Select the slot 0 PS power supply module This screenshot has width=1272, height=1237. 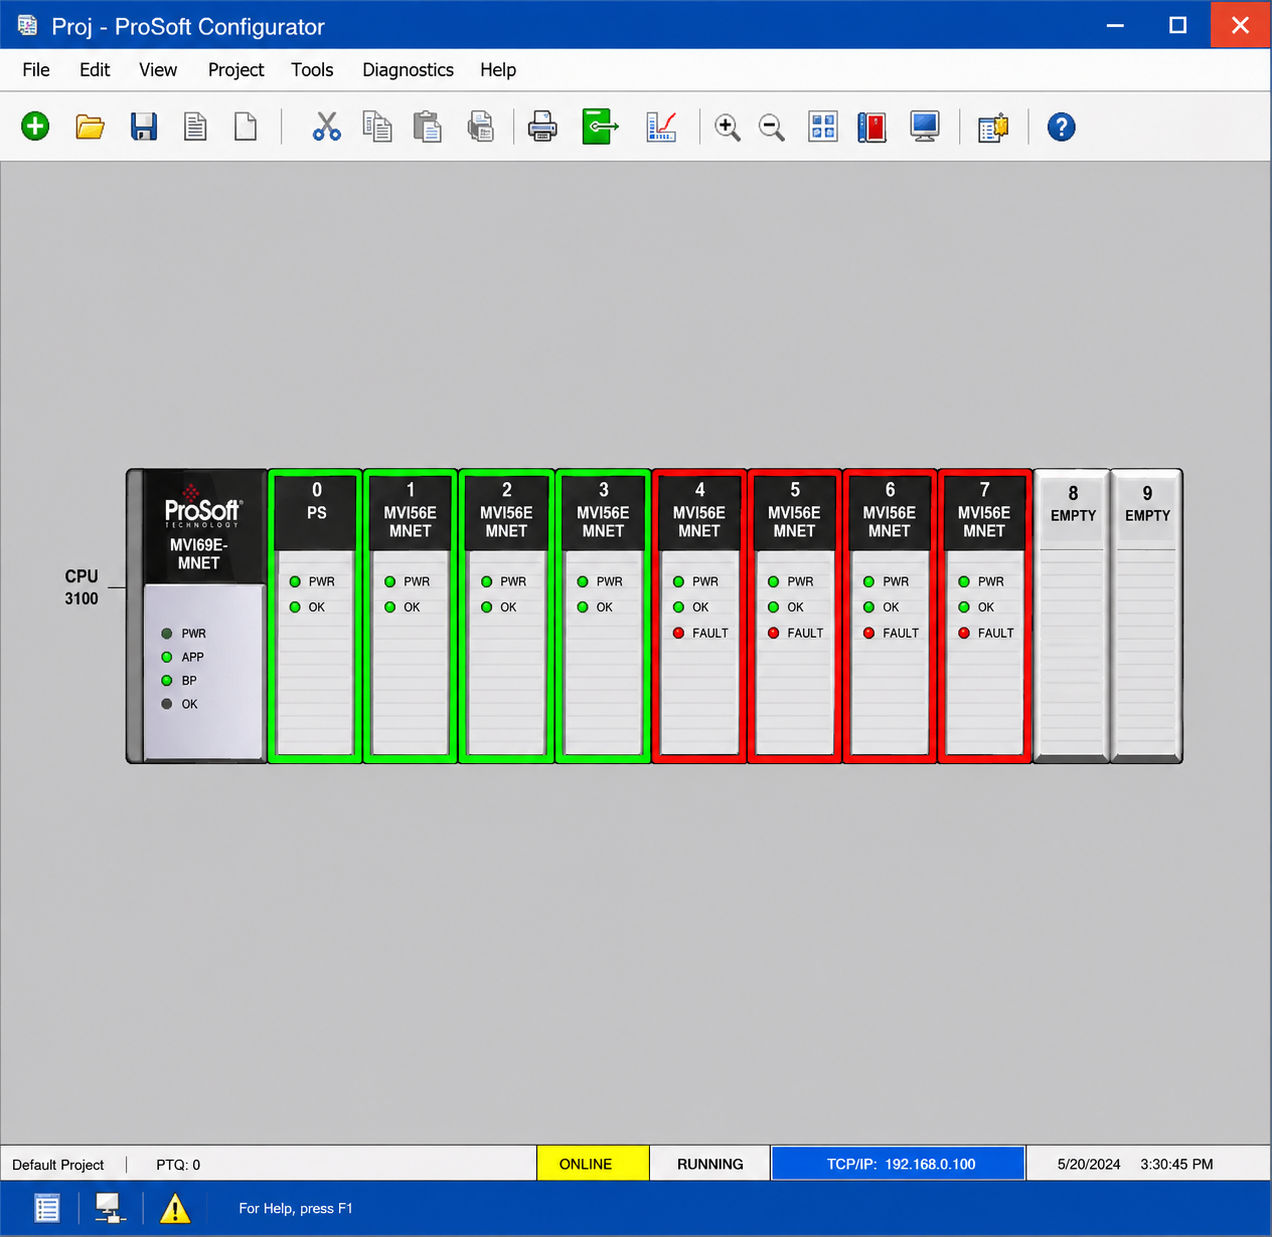click(x=316, y=616)
